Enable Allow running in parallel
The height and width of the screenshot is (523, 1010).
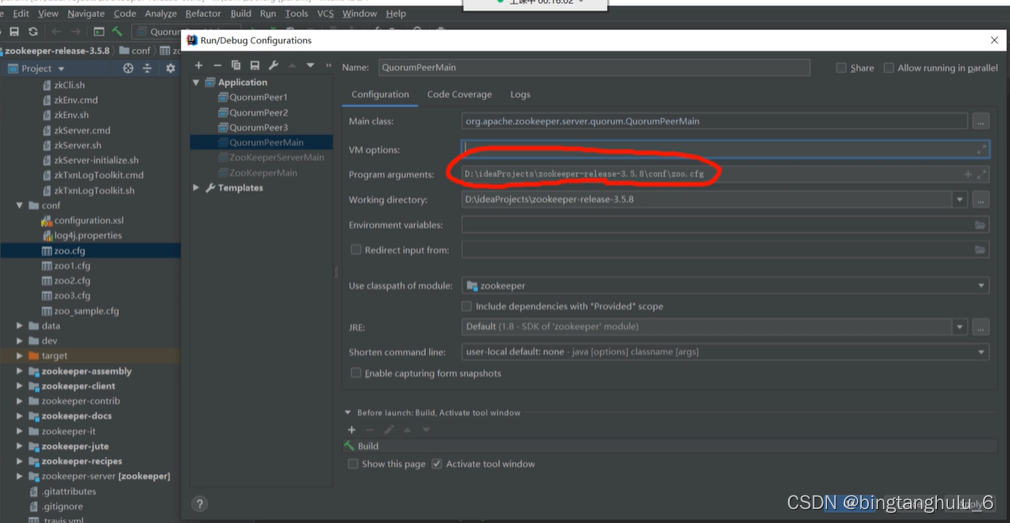pyautogui.click(x=889, y=68)
